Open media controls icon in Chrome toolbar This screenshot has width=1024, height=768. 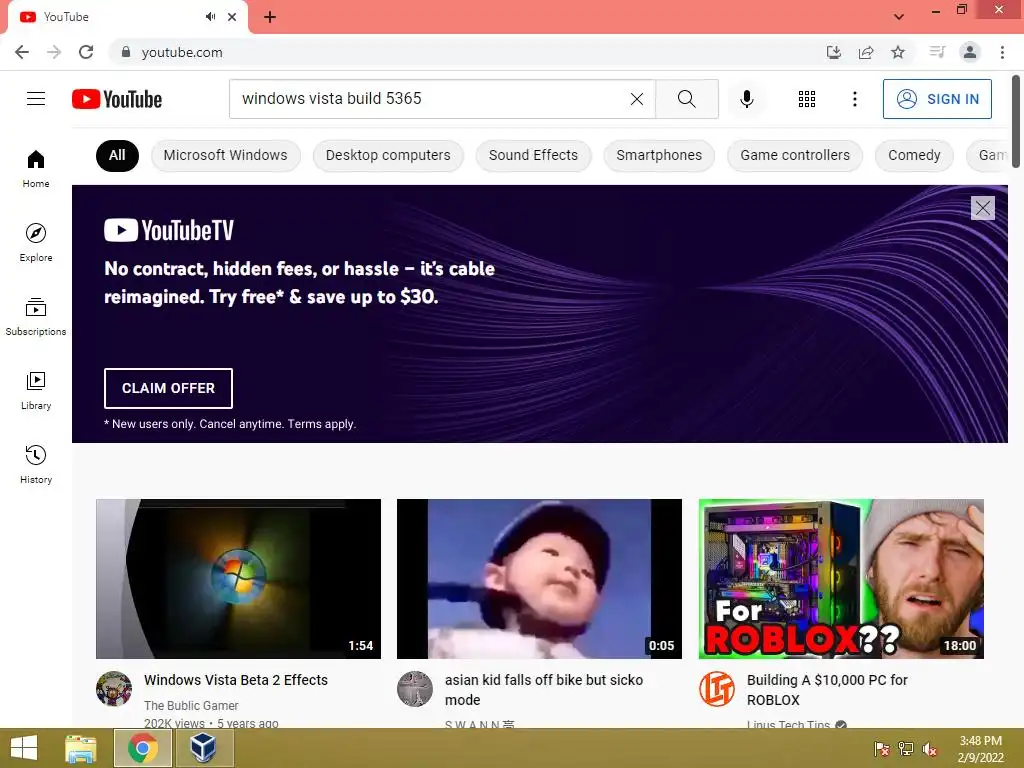[937, 52]
